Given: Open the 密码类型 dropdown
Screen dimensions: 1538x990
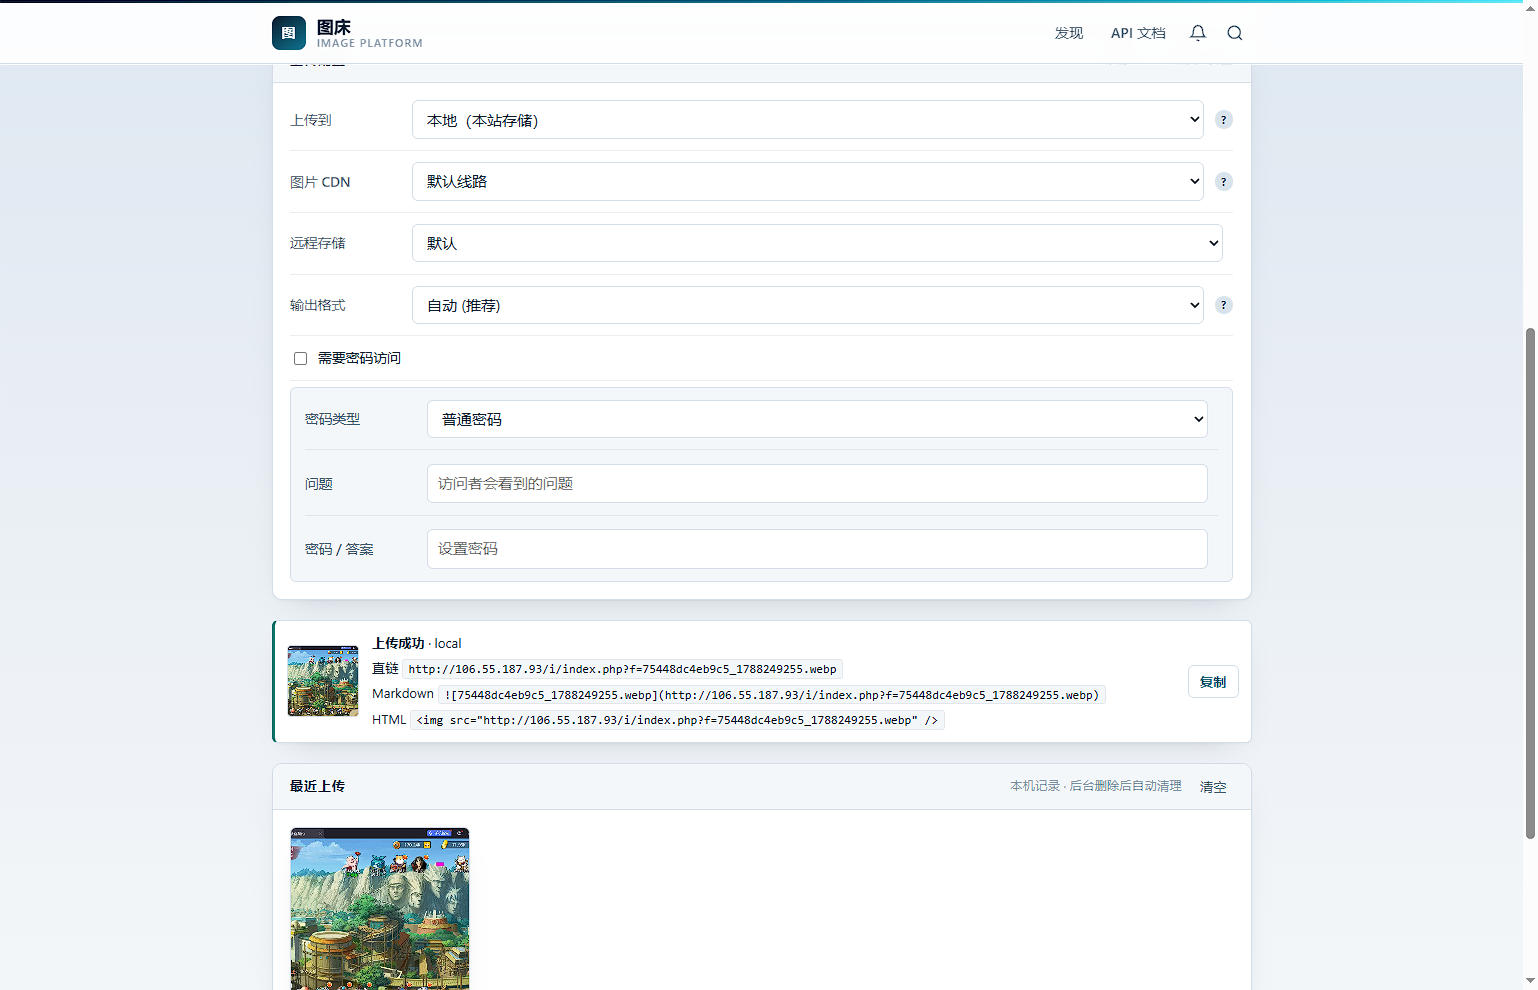Looking at the screenshot, I should 817,419.
